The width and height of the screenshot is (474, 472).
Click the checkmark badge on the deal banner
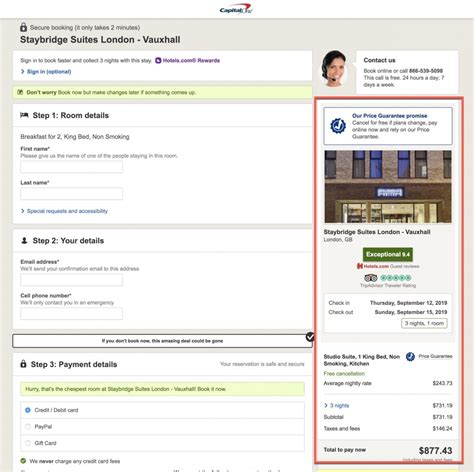pos(310,337)
